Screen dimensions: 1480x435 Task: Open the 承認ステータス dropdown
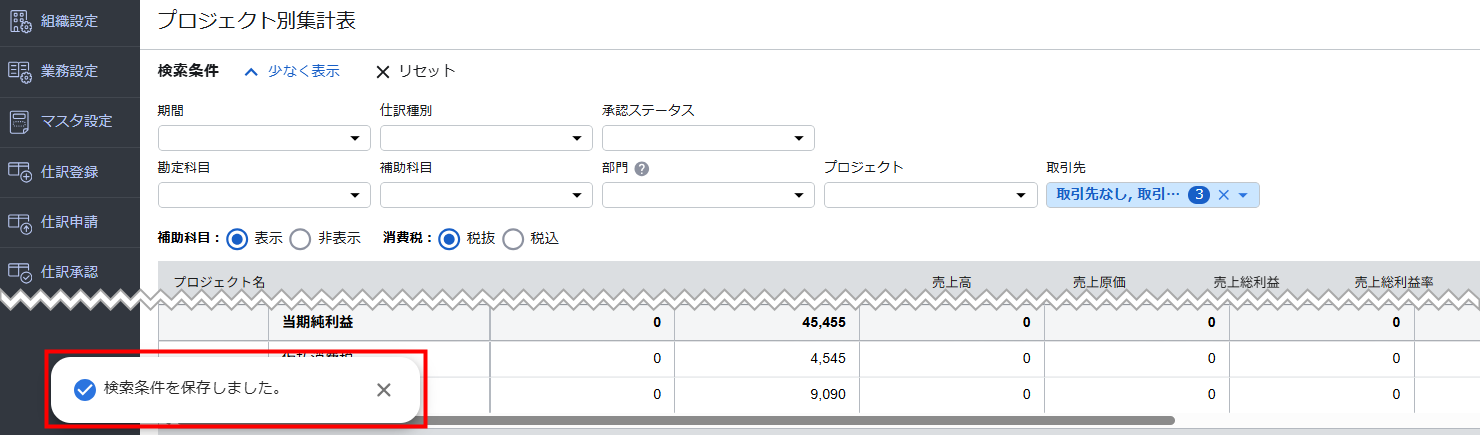tap(707, 138)
